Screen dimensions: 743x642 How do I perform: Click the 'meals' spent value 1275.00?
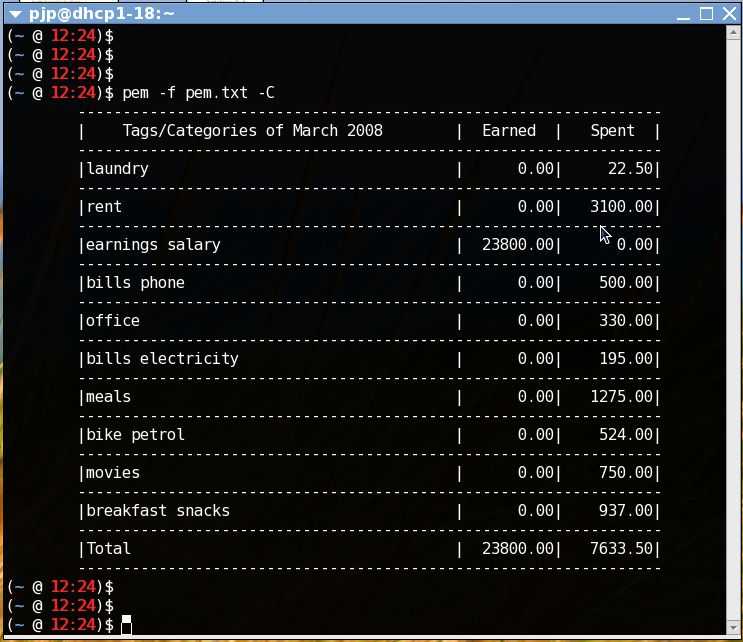click(x=621, y=397)
